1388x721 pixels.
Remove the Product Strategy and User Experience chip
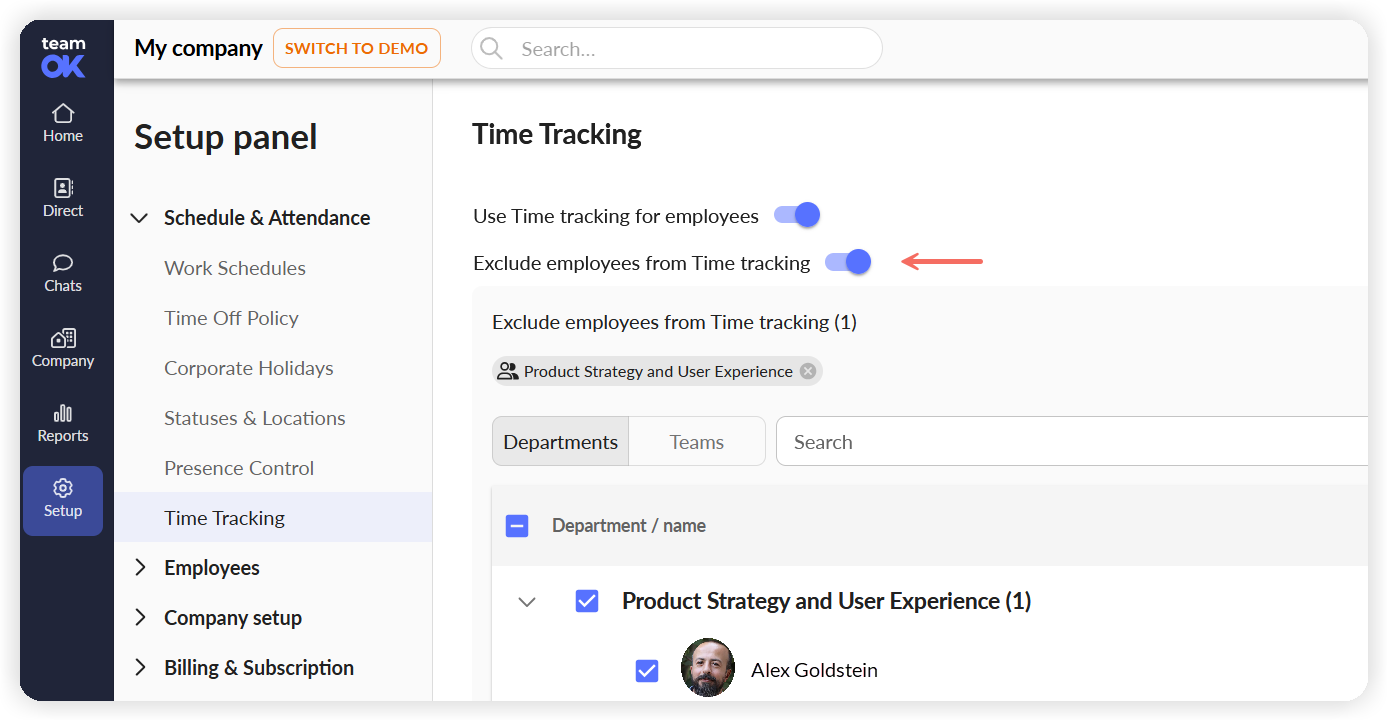click(808, 371)
